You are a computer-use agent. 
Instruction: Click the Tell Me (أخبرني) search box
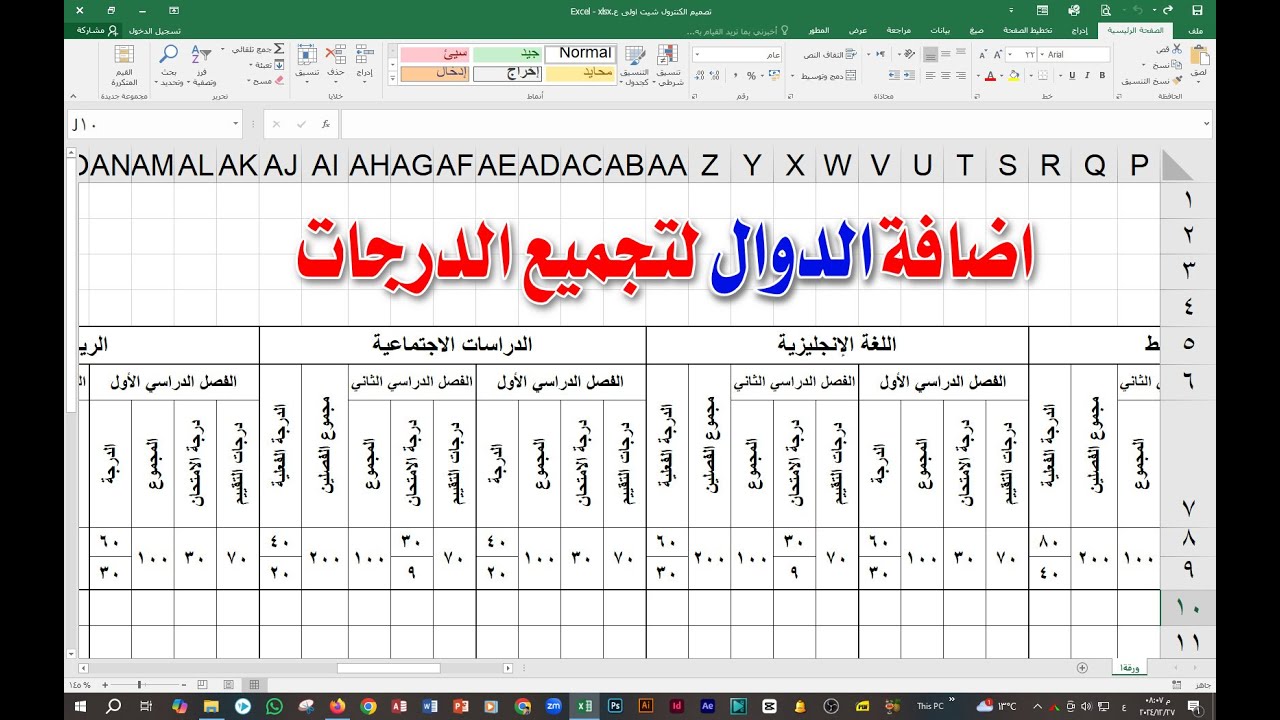tap(738, 31)
